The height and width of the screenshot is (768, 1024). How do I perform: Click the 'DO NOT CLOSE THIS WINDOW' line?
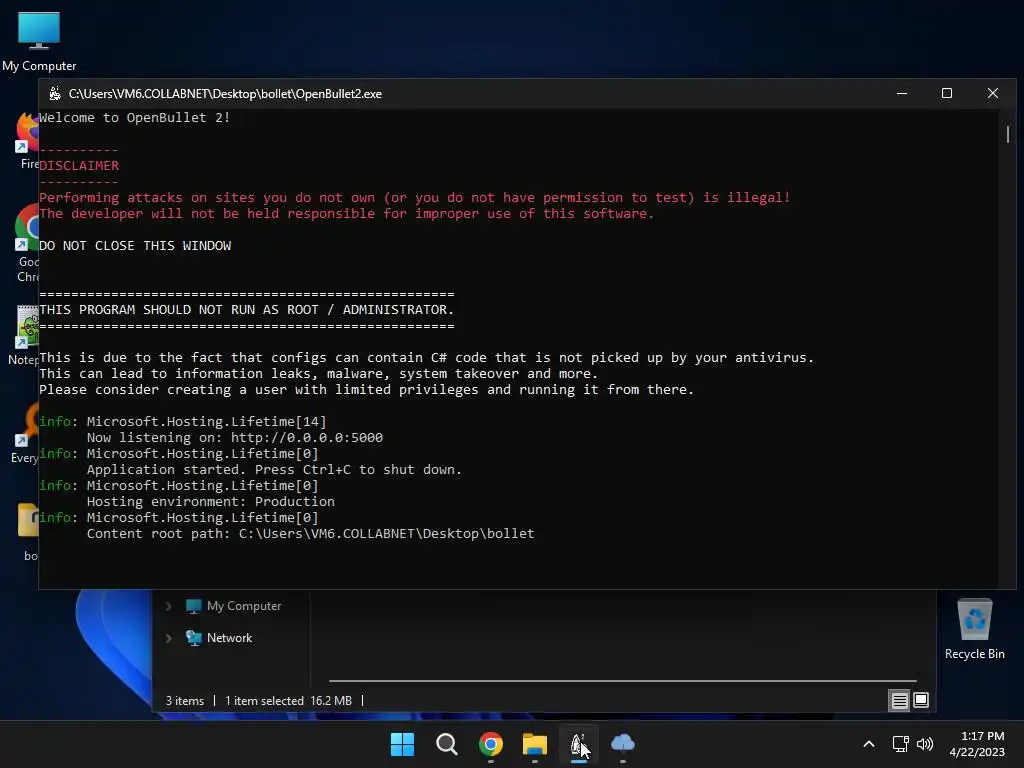135,246
